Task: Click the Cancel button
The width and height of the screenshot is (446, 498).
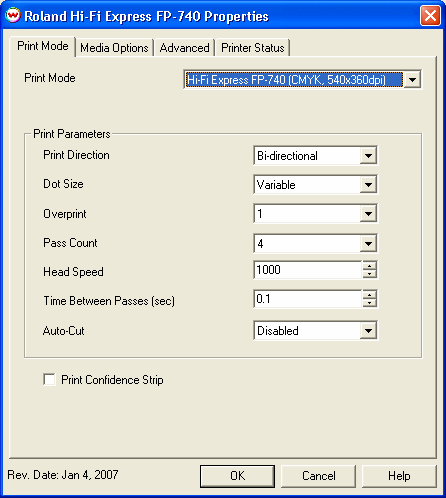Action: [319, 476]
